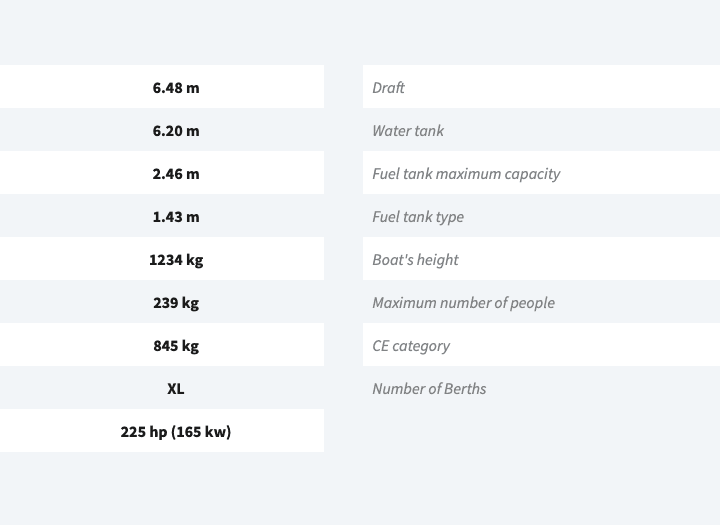Select the Number of Berths label
Viewport: 720px width, 525px height.
click(x=429, y=389)
